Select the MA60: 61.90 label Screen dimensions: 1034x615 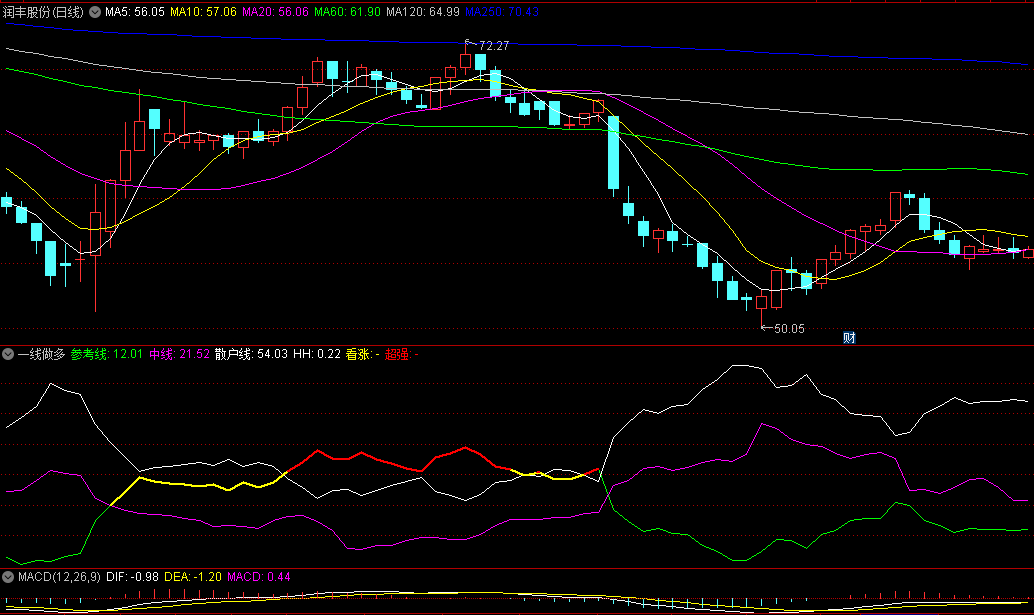347,12
